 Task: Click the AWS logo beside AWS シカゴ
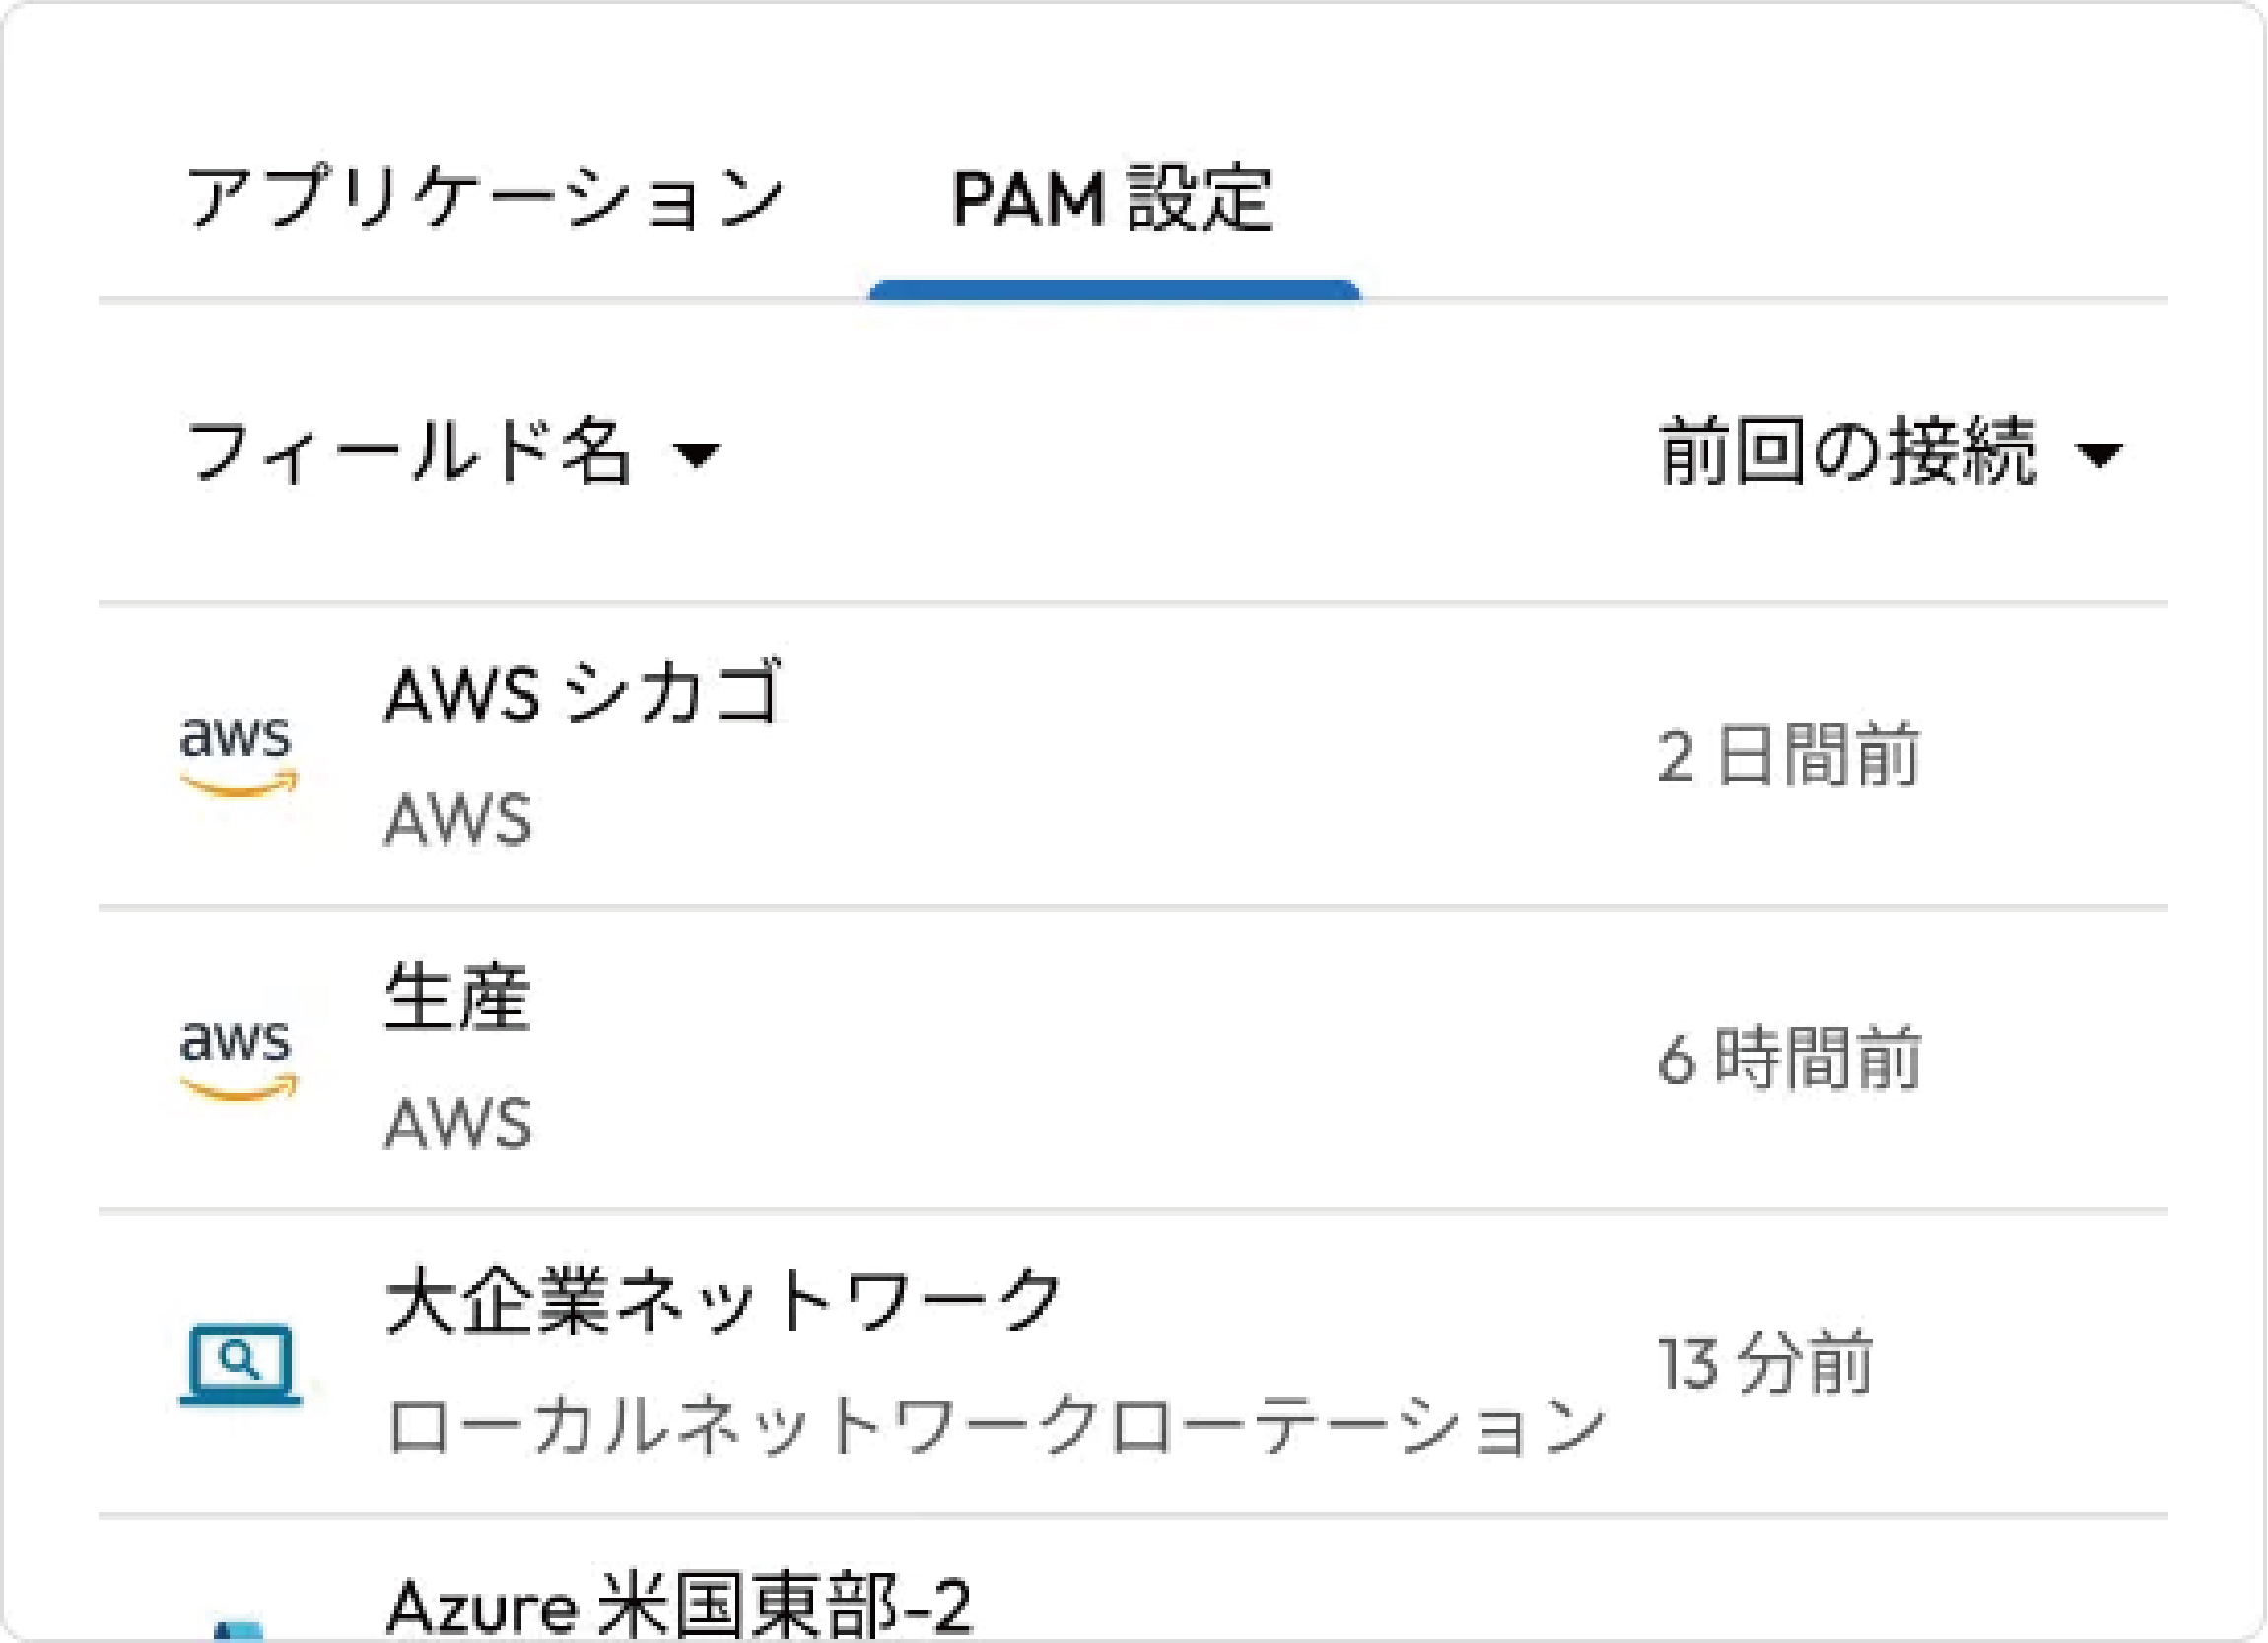click(238, 756)
